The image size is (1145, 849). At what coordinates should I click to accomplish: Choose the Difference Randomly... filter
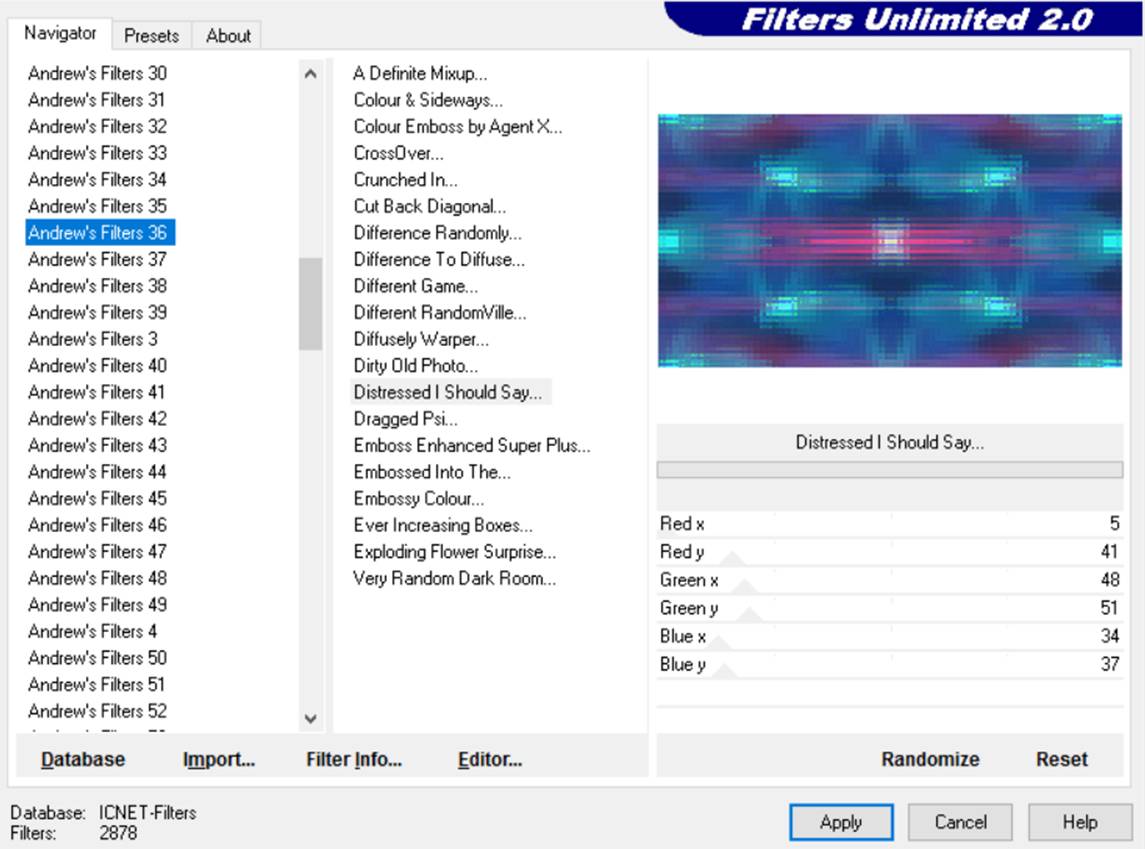(437, 233)
